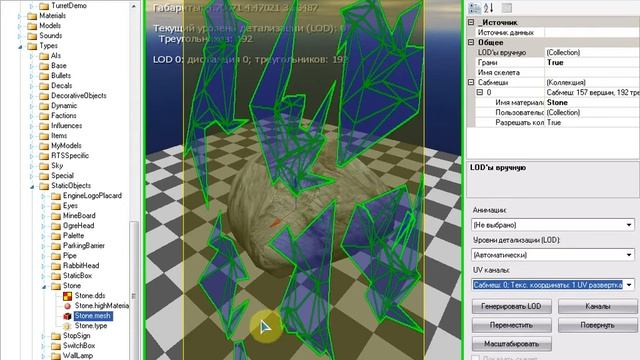Click the Разрешать кол value True
The width and height of the screenshot is (640, 360).
pyautogui.click(x=554, y=122)
